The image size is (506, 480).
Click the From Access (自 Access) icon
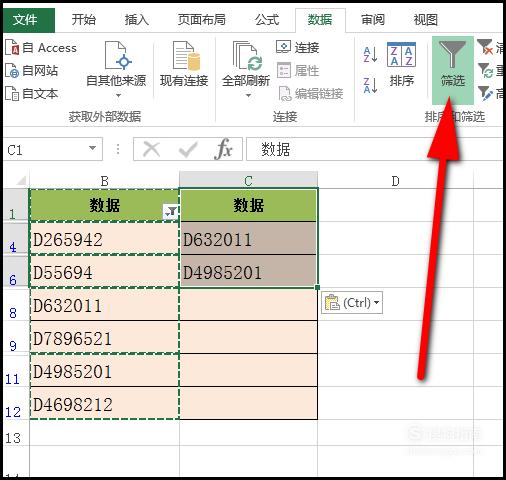click(12, 48)
